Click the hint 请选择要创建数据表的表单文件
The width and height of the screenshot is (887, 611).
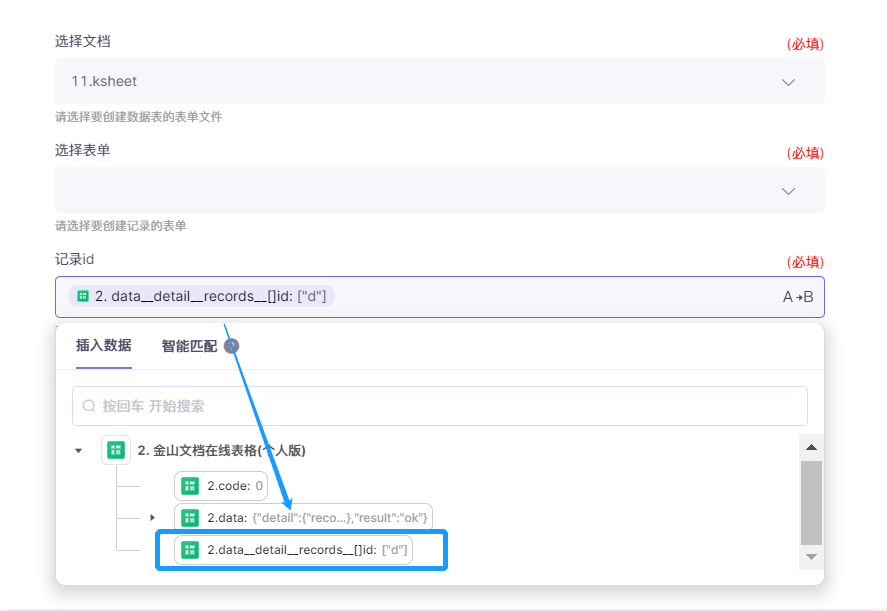point(139,117)
